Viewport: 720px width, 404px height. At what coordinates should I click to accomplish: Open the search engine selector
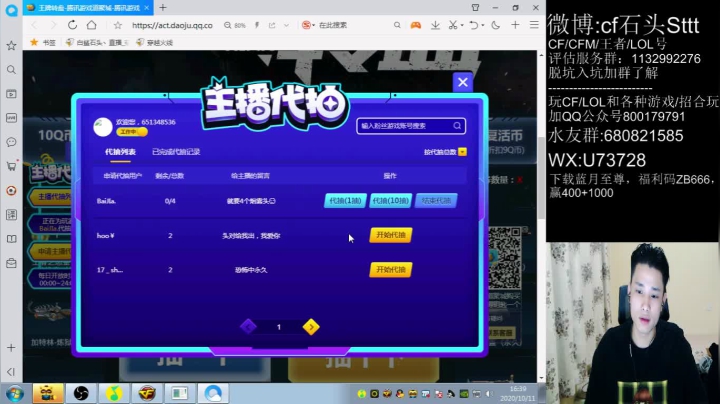(308, 25)
